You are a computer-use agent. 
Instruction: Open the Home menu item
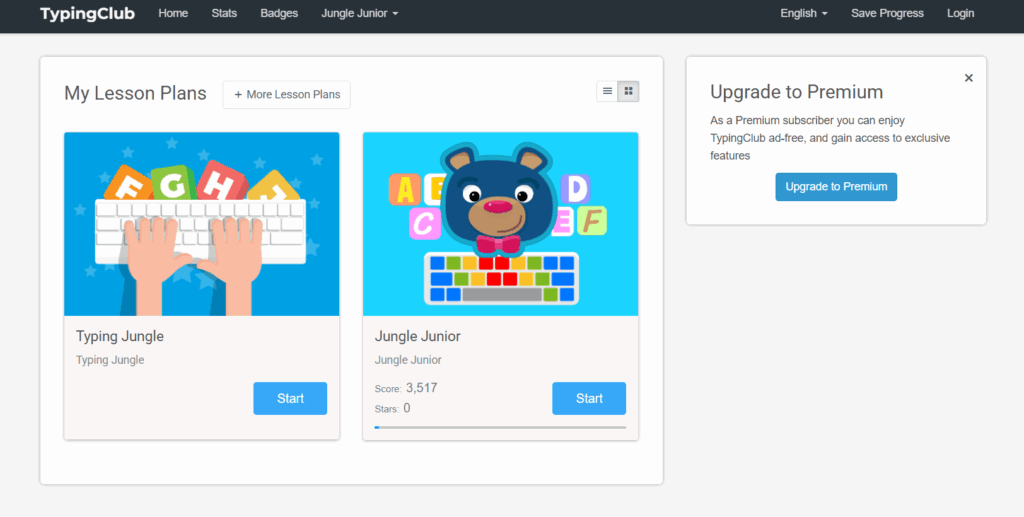(x=173, y=13)
